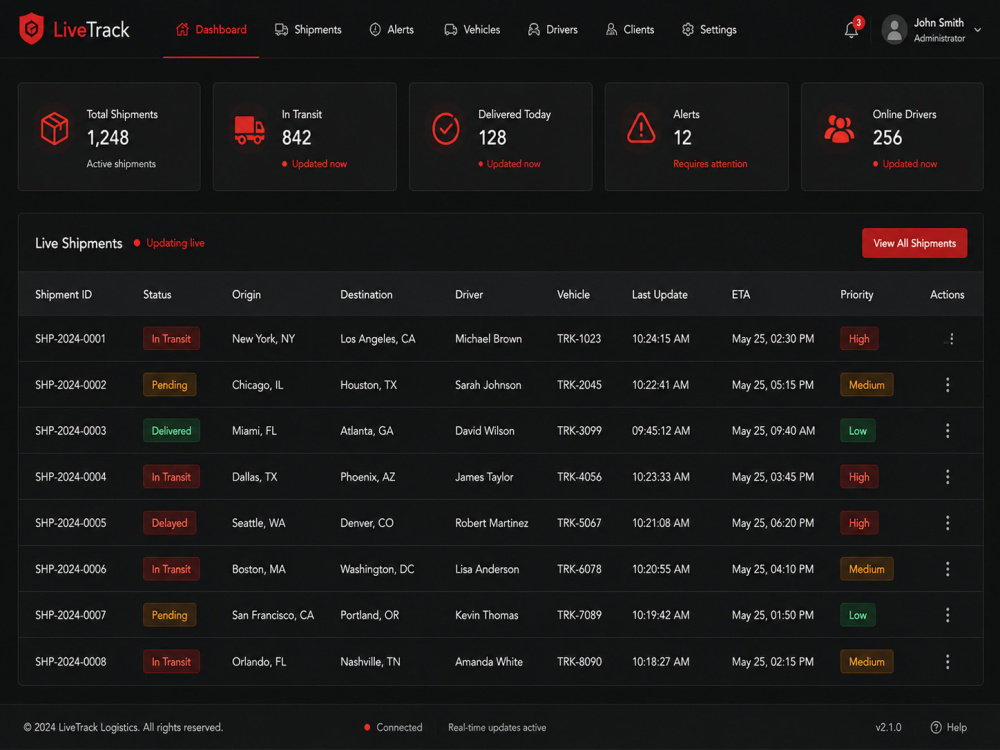Click Real-time updates active text
Viewport: 1000px width, 750px height.
click(x=497, y=727)
